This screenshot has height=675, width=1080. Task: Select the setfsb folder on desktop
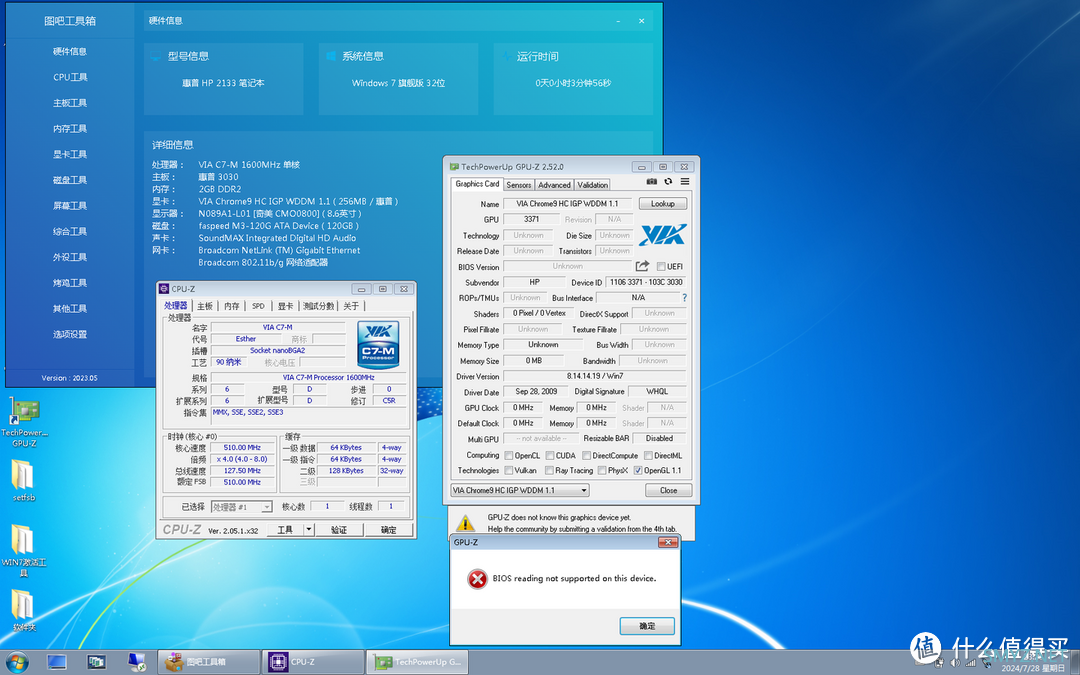click(23, 480)
